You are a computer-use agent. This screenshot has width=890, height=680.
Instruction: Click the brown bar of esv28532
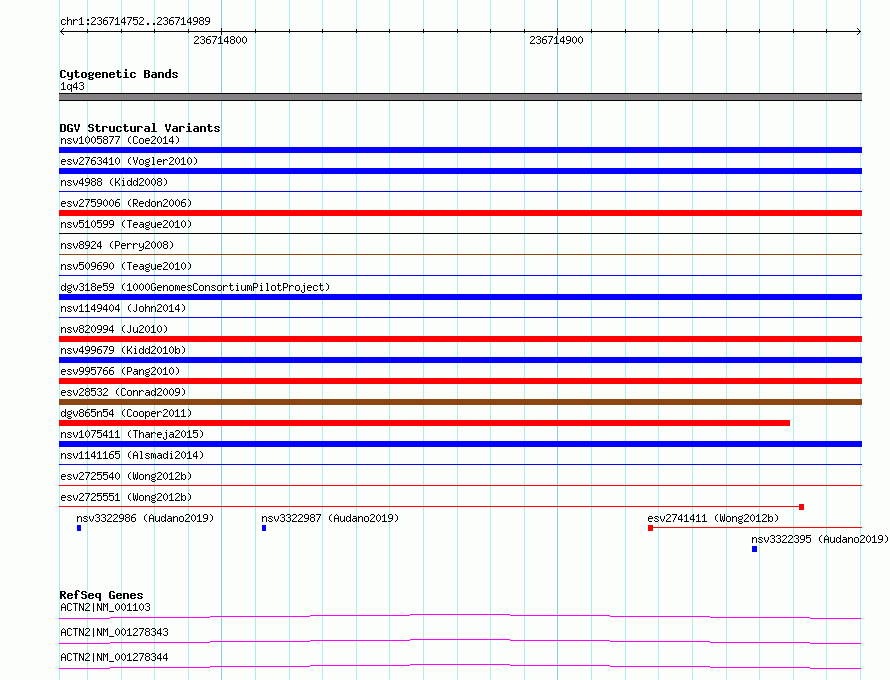click(460, 402)
